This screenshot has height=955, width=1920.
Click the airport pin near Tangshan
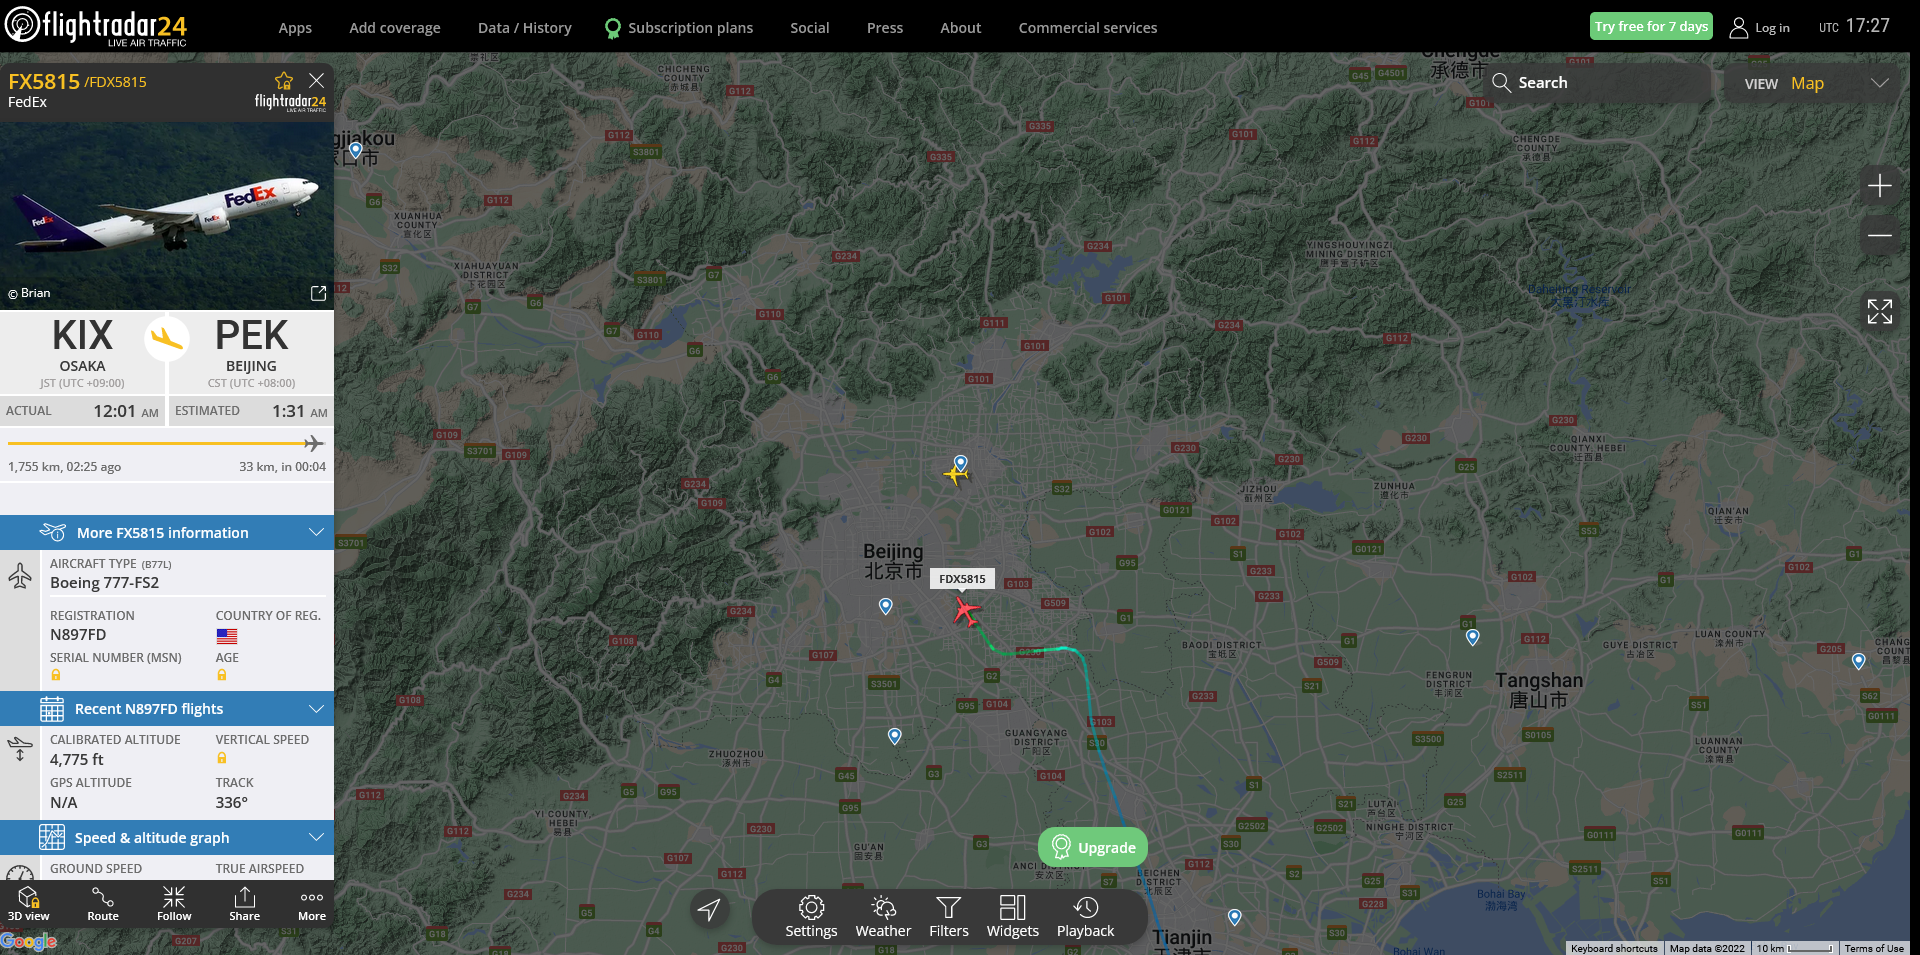tap(1472, 636)
